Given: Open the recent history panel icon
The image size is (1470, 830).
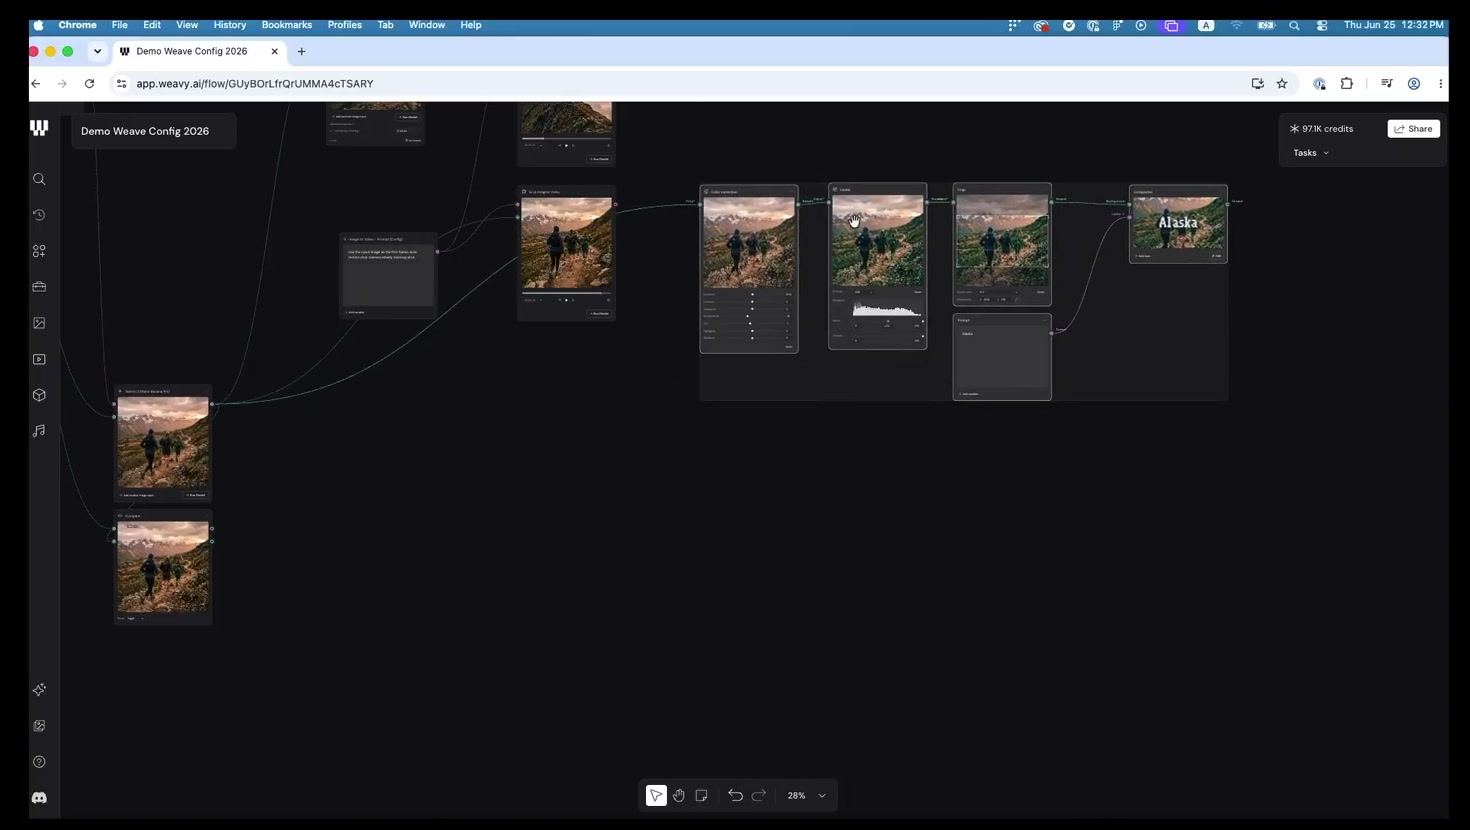Looking at the screenshot, I should coord(39,215).
